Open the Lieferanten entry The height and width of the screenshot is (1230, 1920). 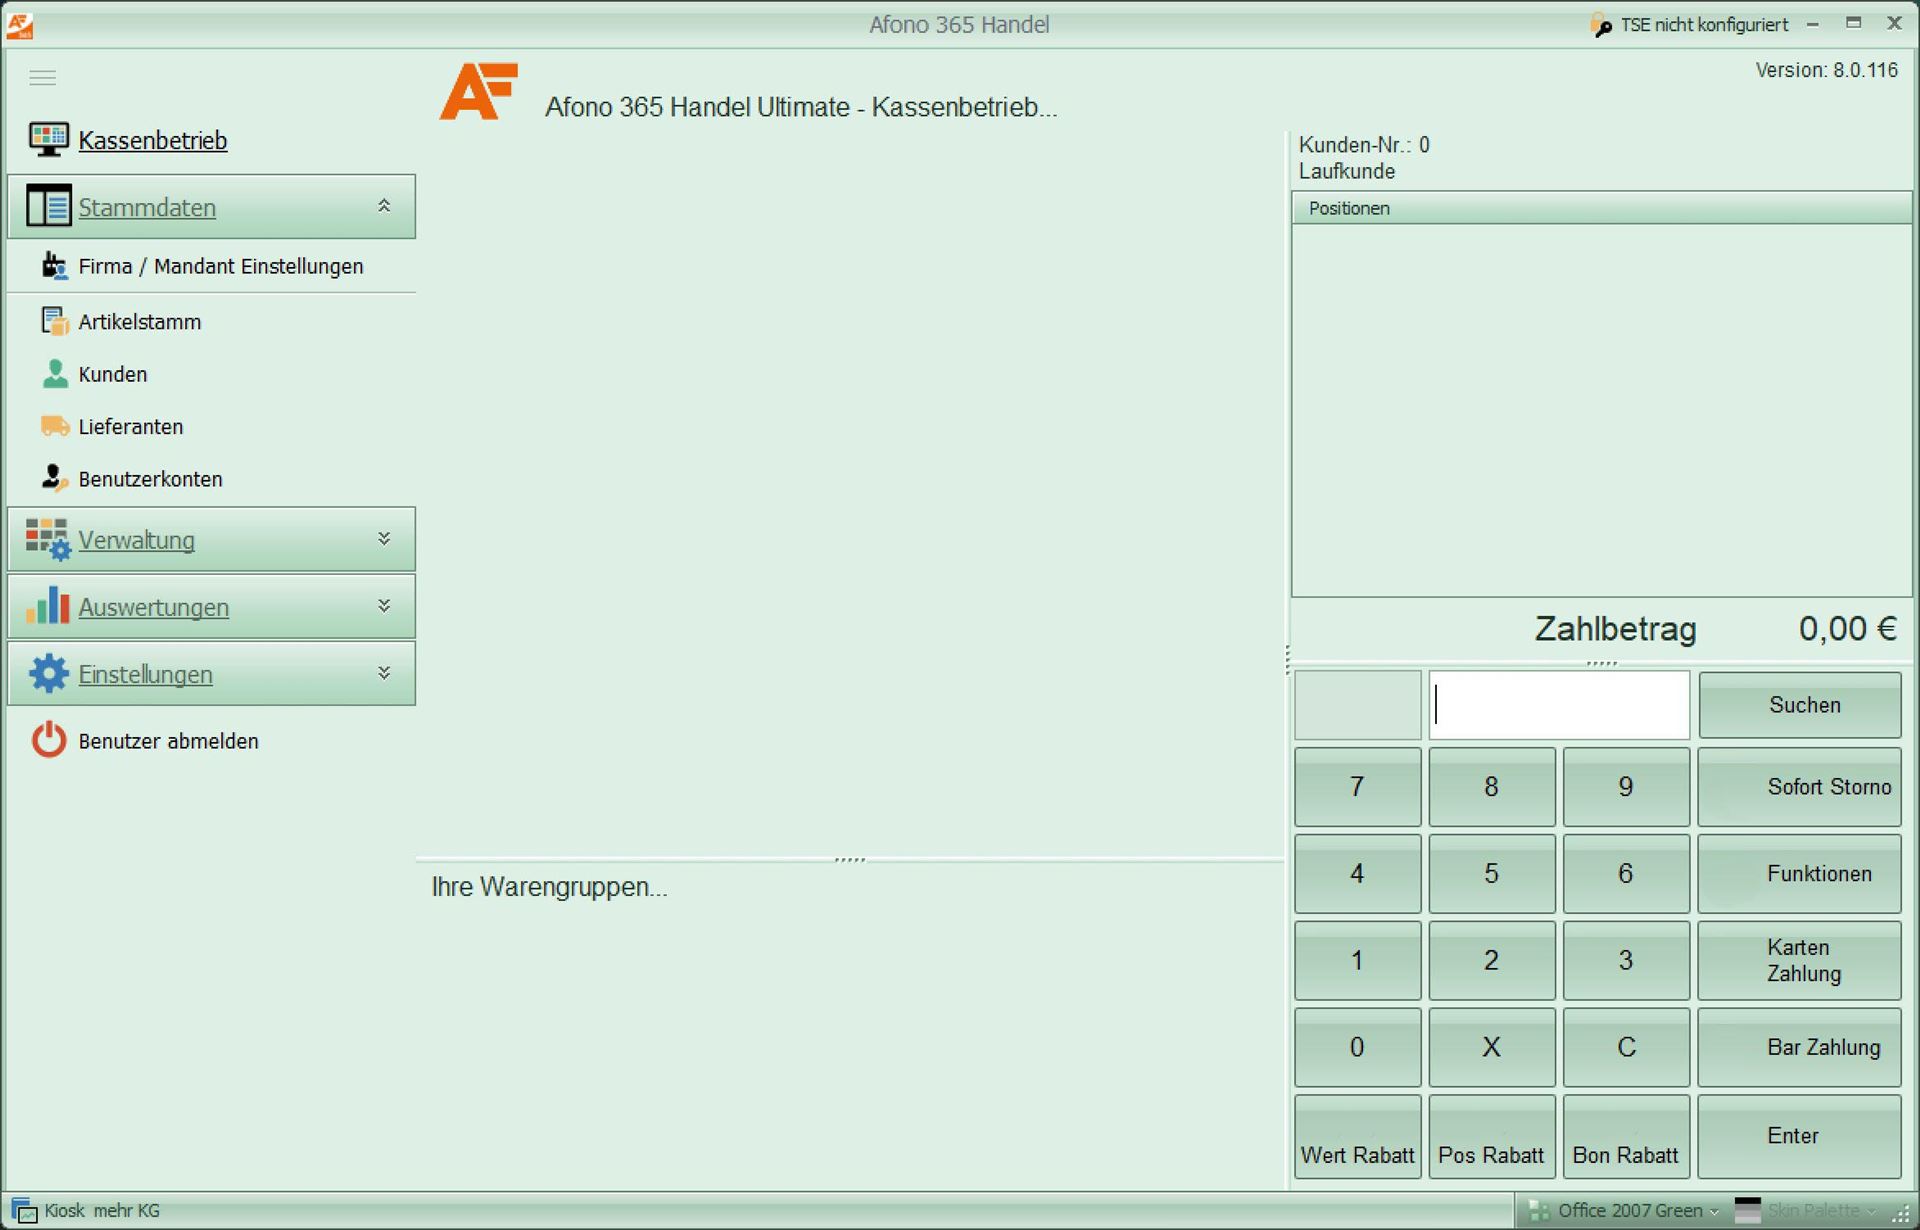[x=131, y=427]
